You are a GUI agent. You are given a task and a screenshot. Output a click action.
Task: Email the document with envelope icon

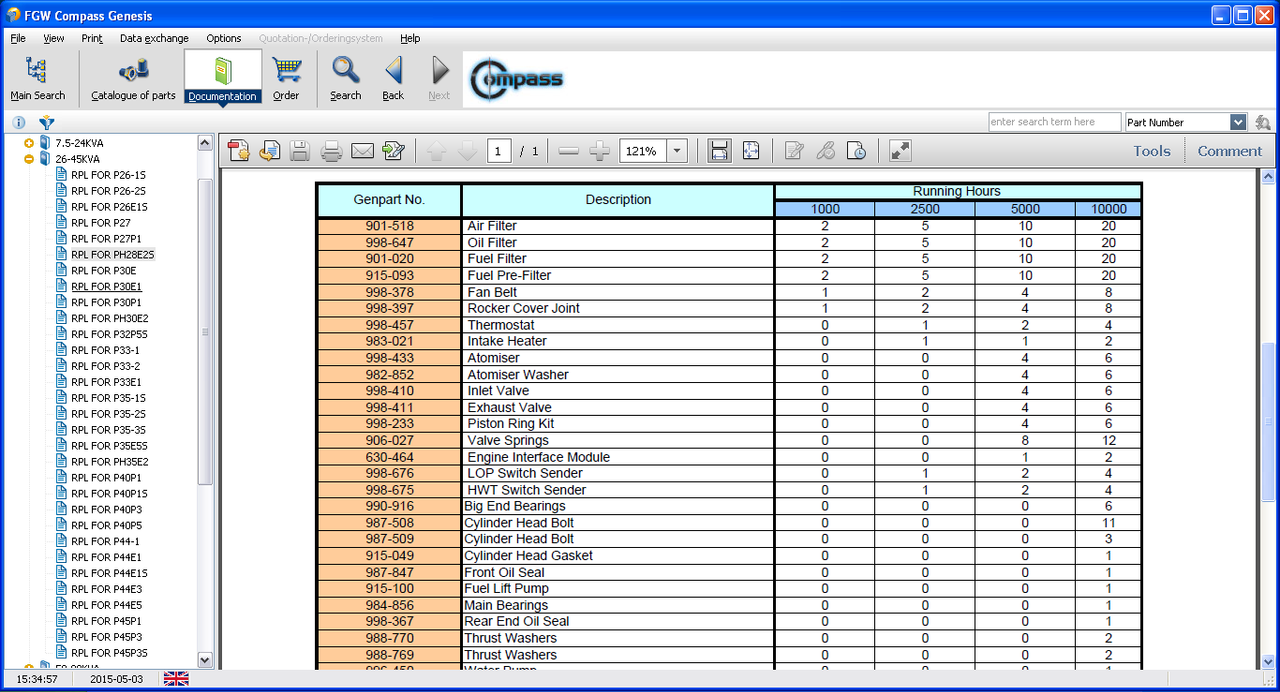pos(362,151)
